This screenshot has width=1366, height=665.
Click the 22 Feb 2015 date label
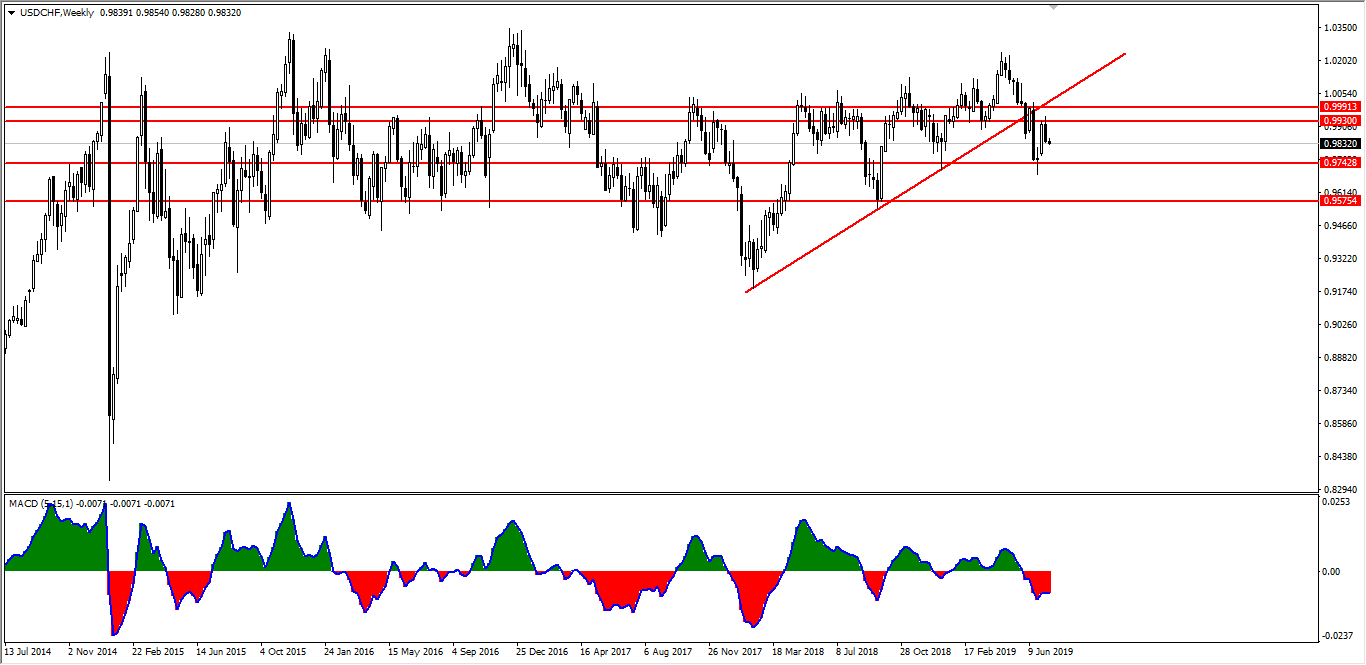click(158, 652)
